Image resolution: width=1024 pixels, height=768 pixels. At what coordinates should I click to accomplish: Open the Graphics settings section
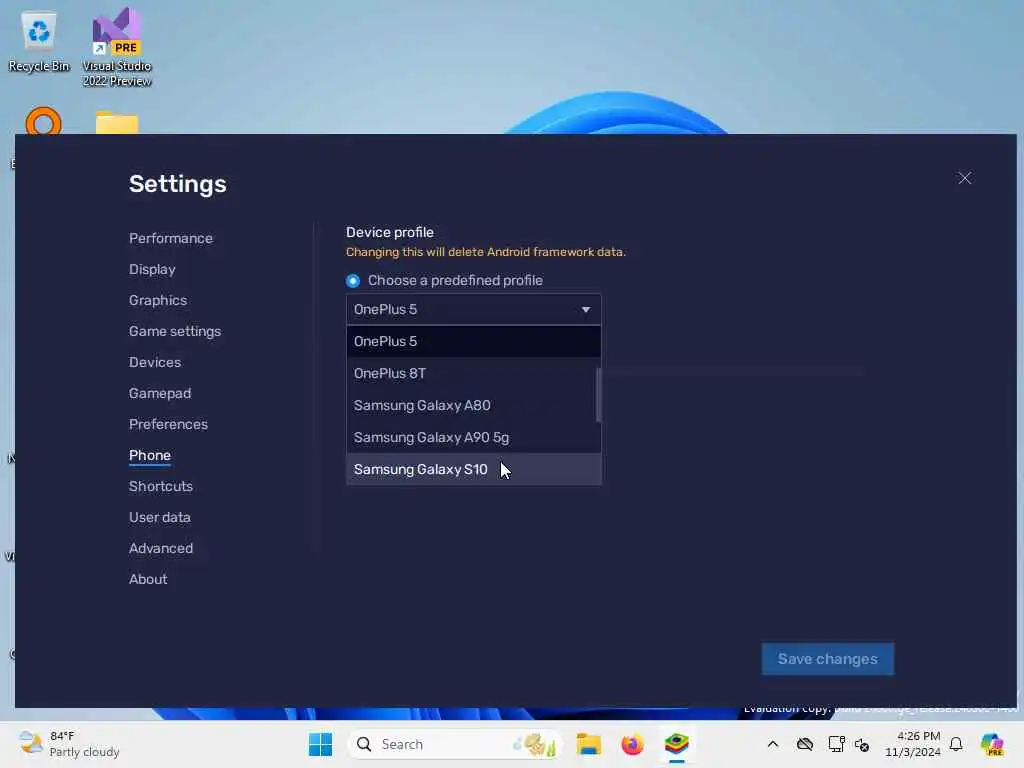(x=158, y=300)
